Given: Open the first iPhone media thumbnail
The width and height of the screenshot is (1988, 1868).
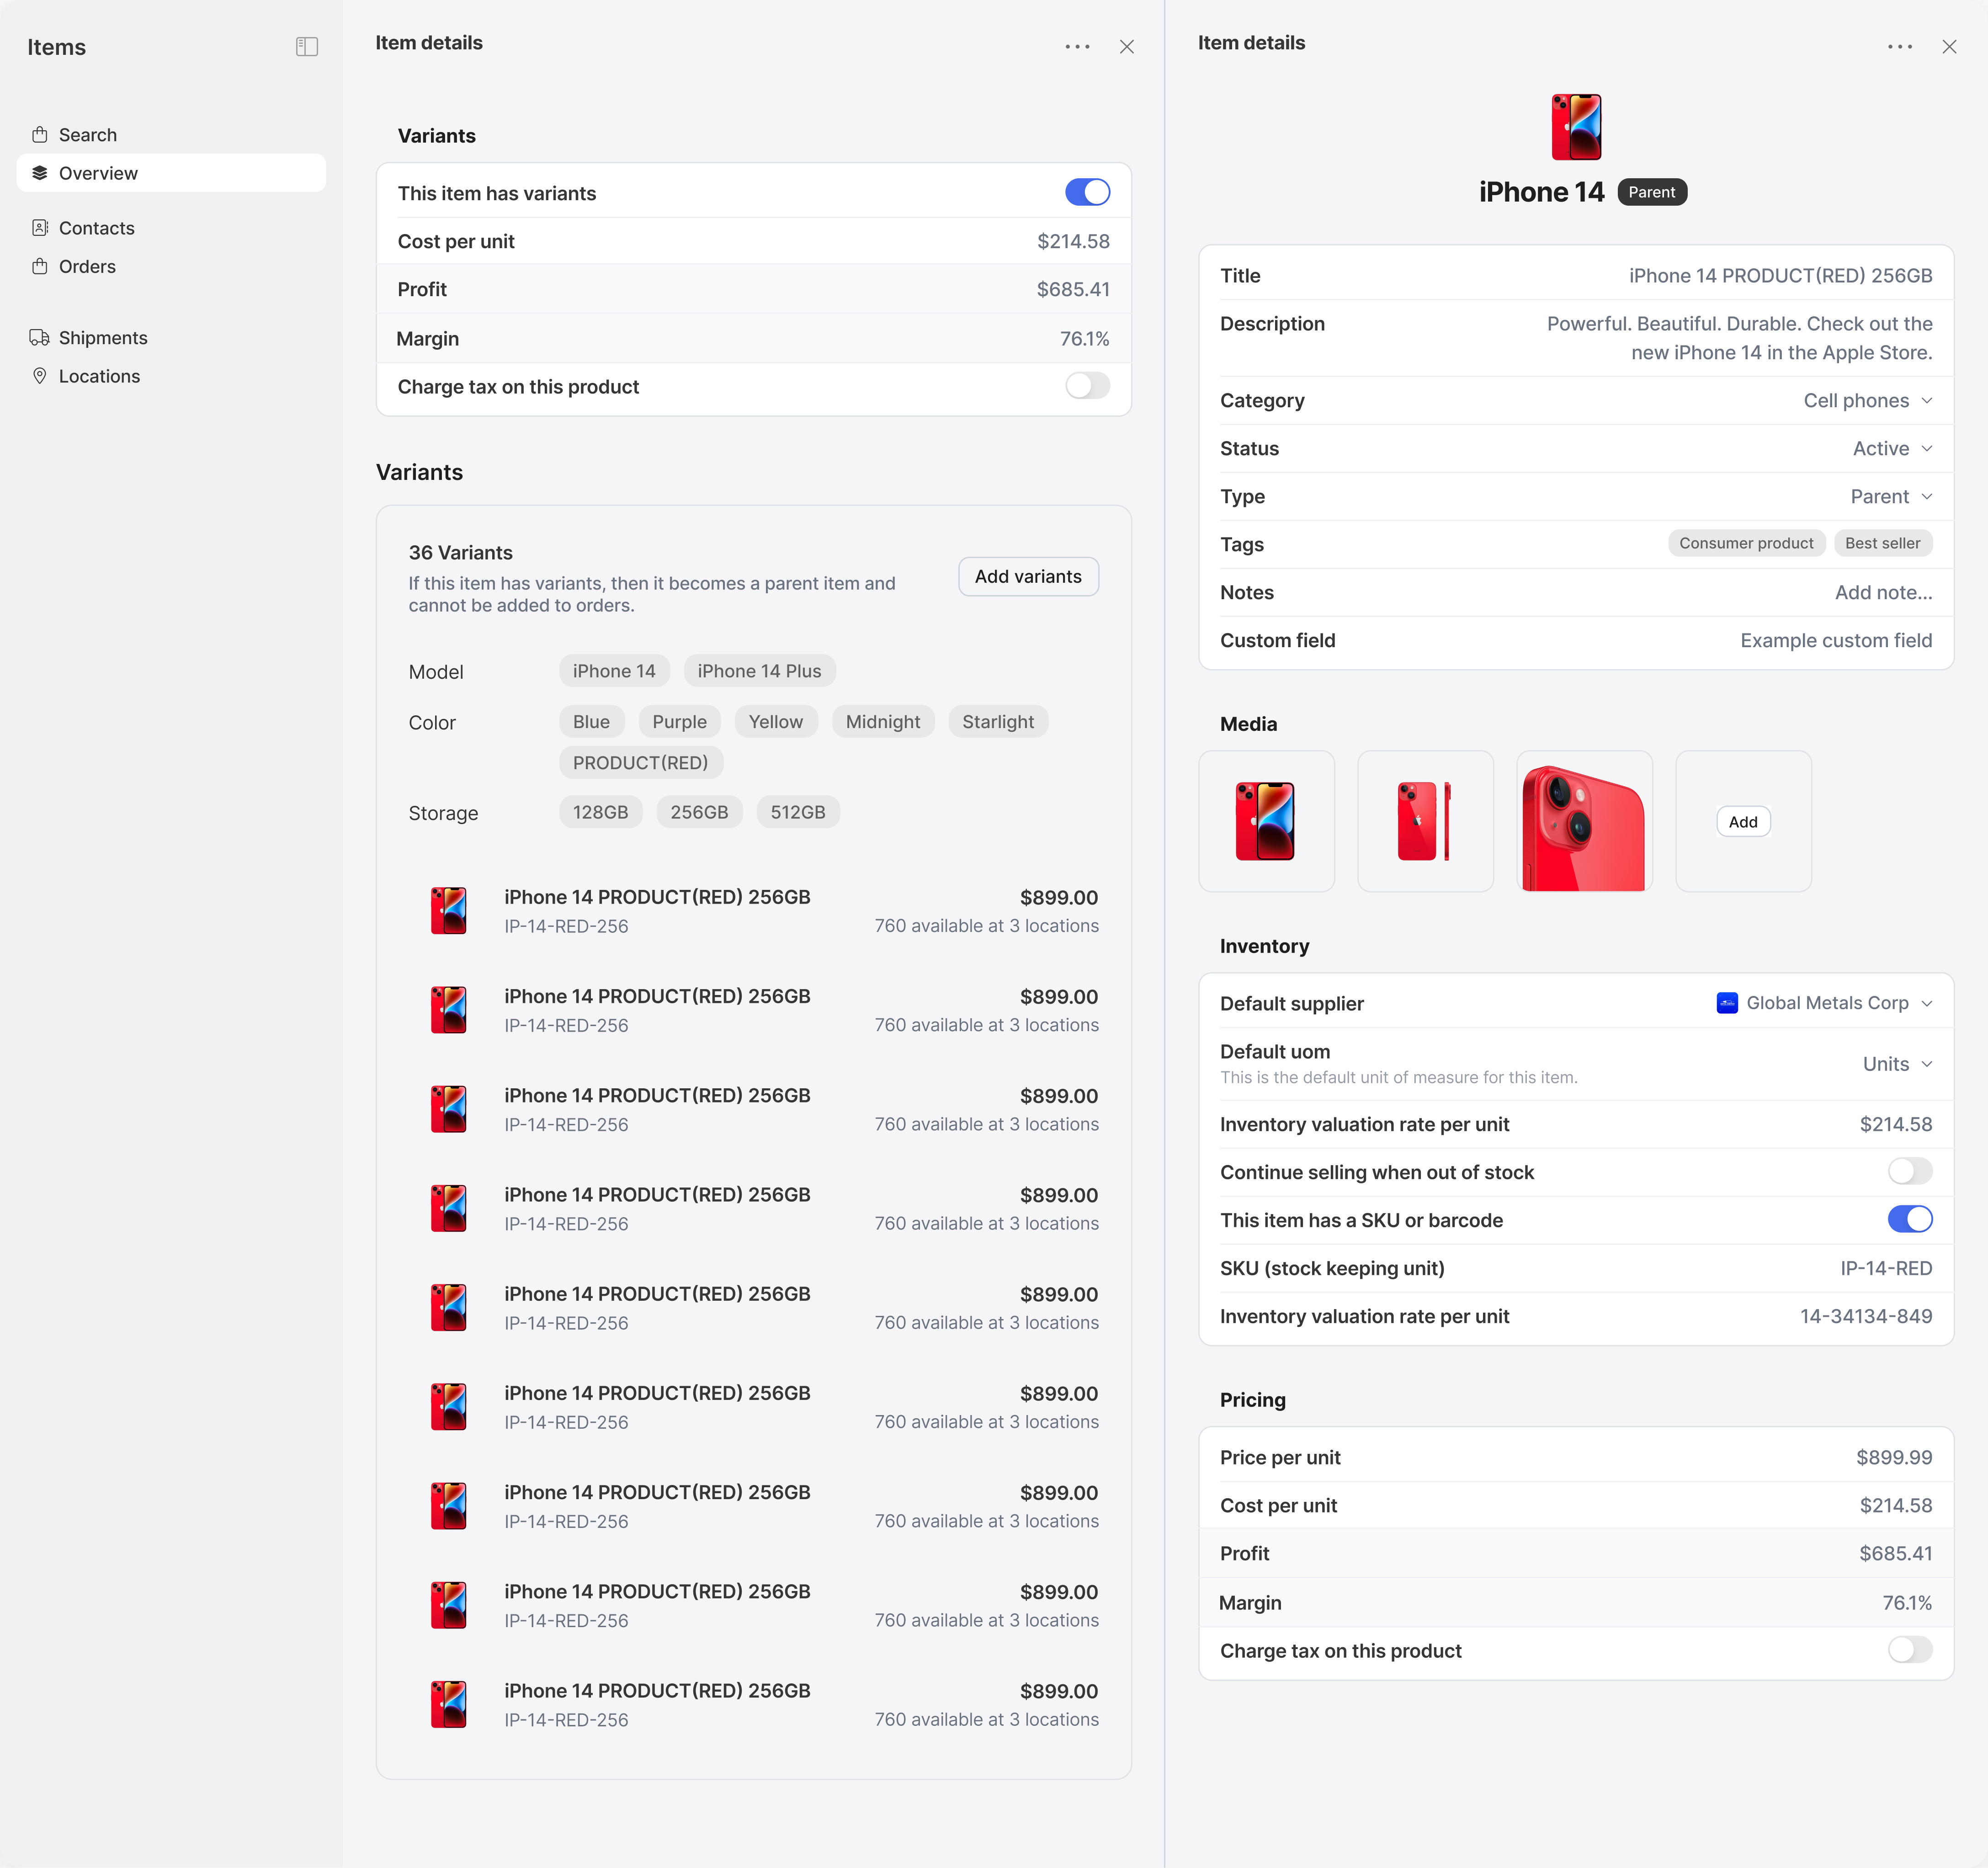Looking at the screenshot, I should pos(1266,821).
